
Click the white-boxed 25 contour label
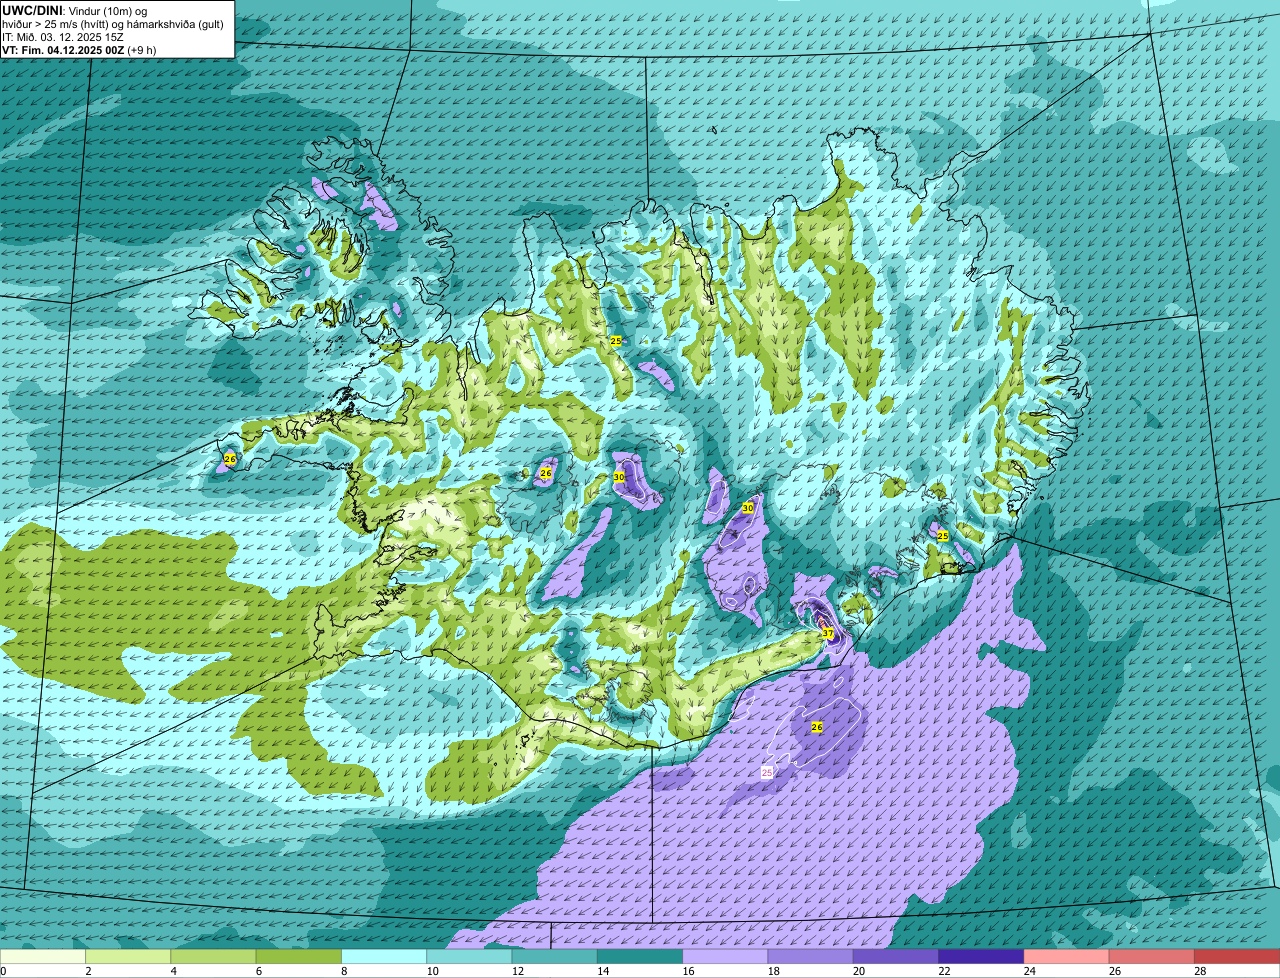767,772
